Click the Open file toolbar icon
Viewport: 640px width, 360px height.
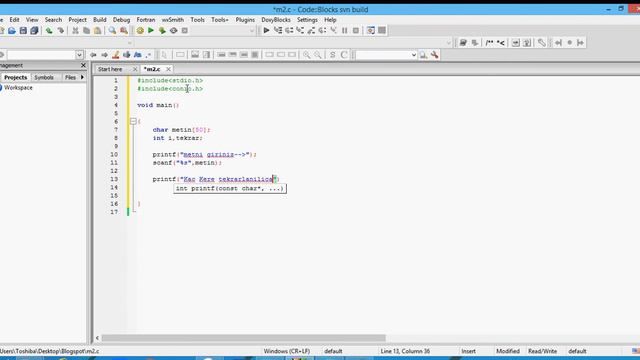pos(12,31)
